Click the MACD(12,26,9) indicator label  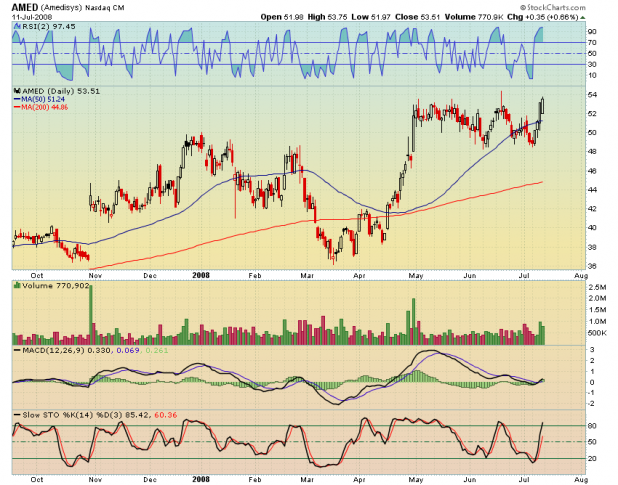click(x=53, y=350)
